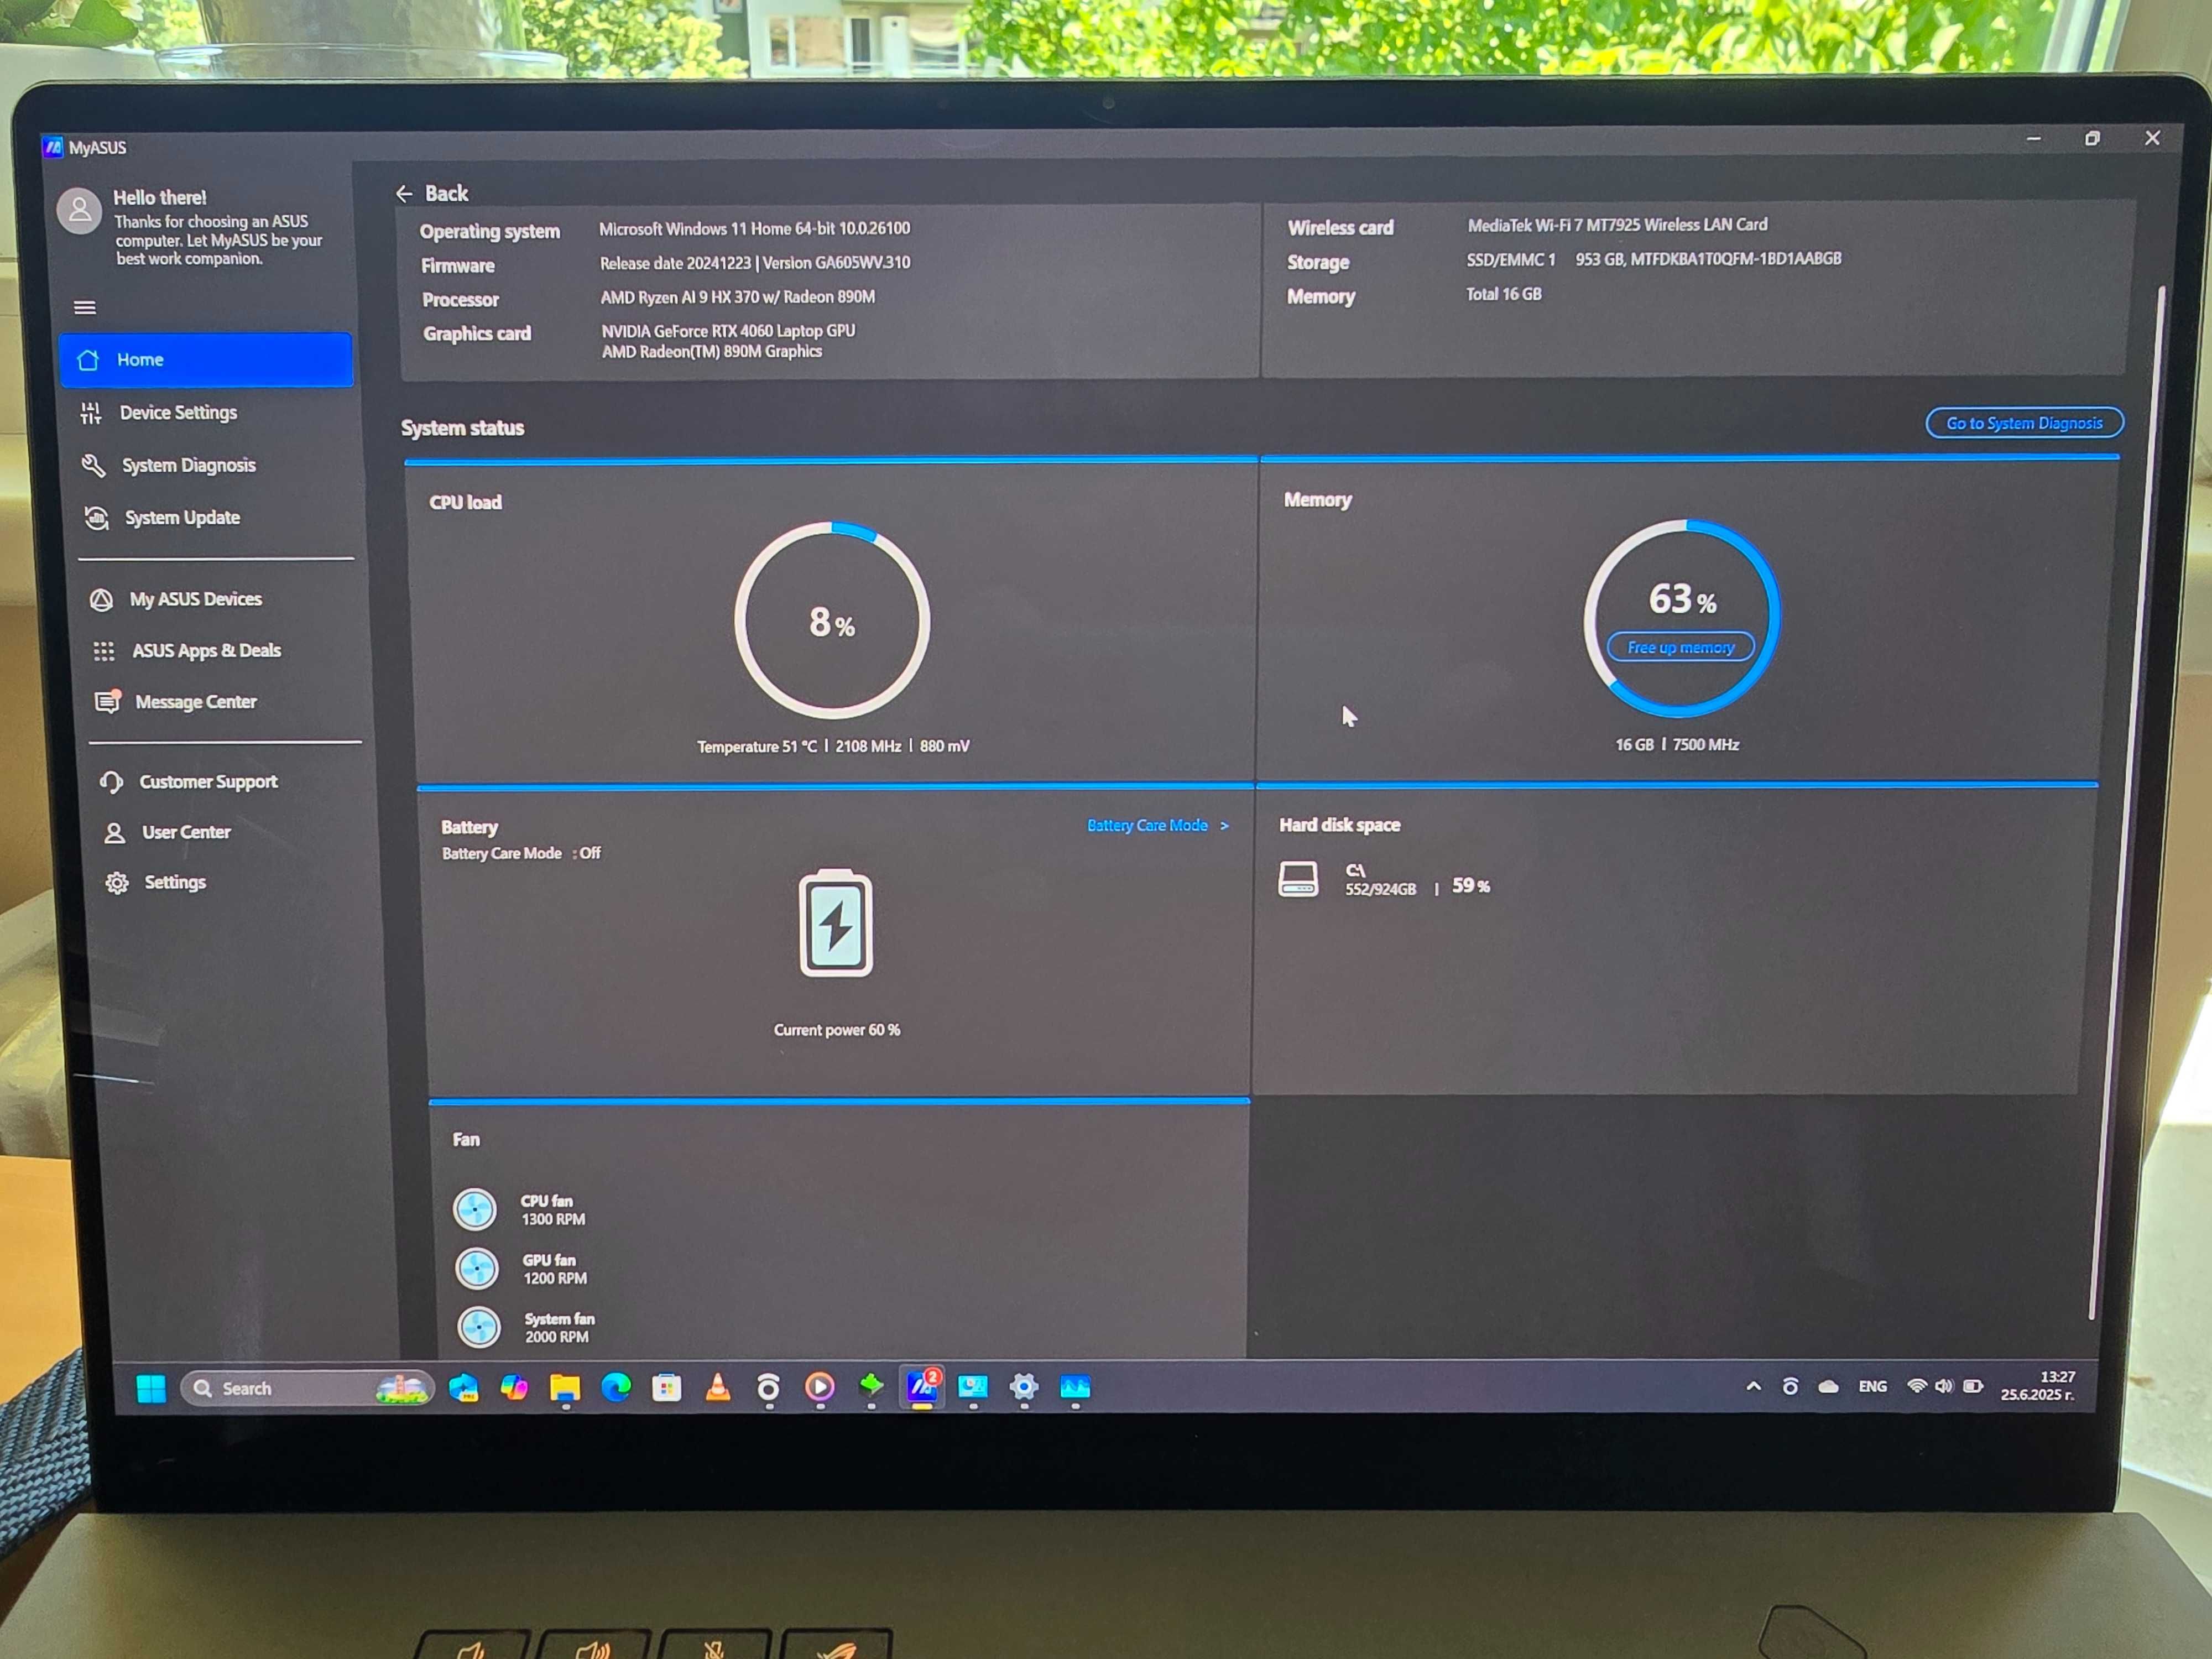Click the C drive disk icon
Image resolution: width=2212 pixels, height=1659 pixels.
1298,880
